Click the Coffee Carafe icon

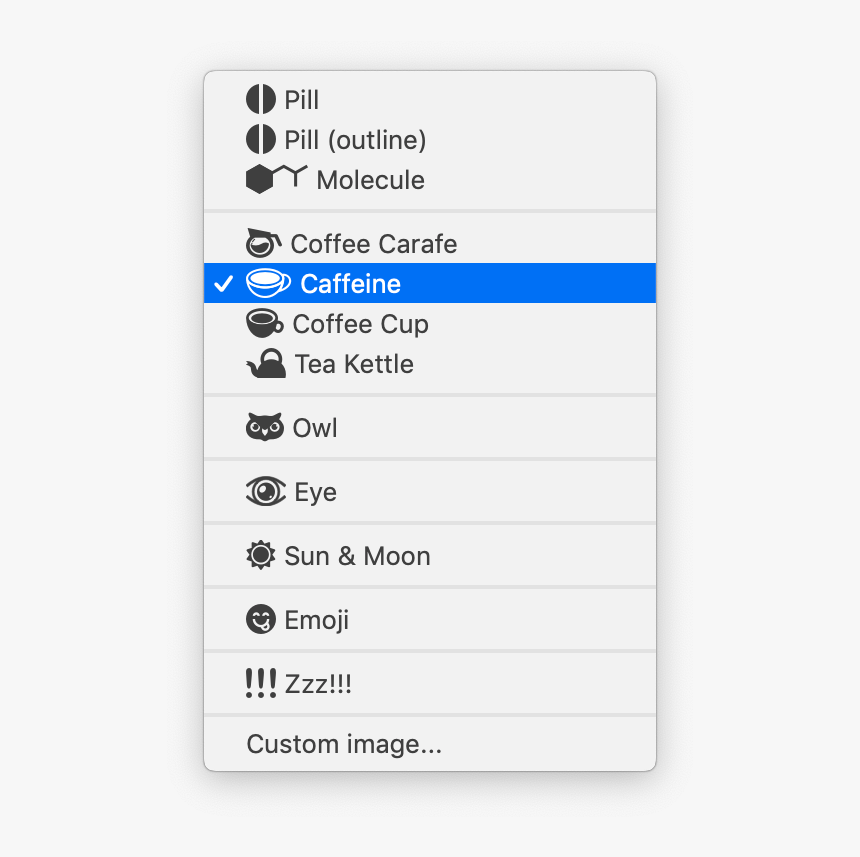[264, 243]
